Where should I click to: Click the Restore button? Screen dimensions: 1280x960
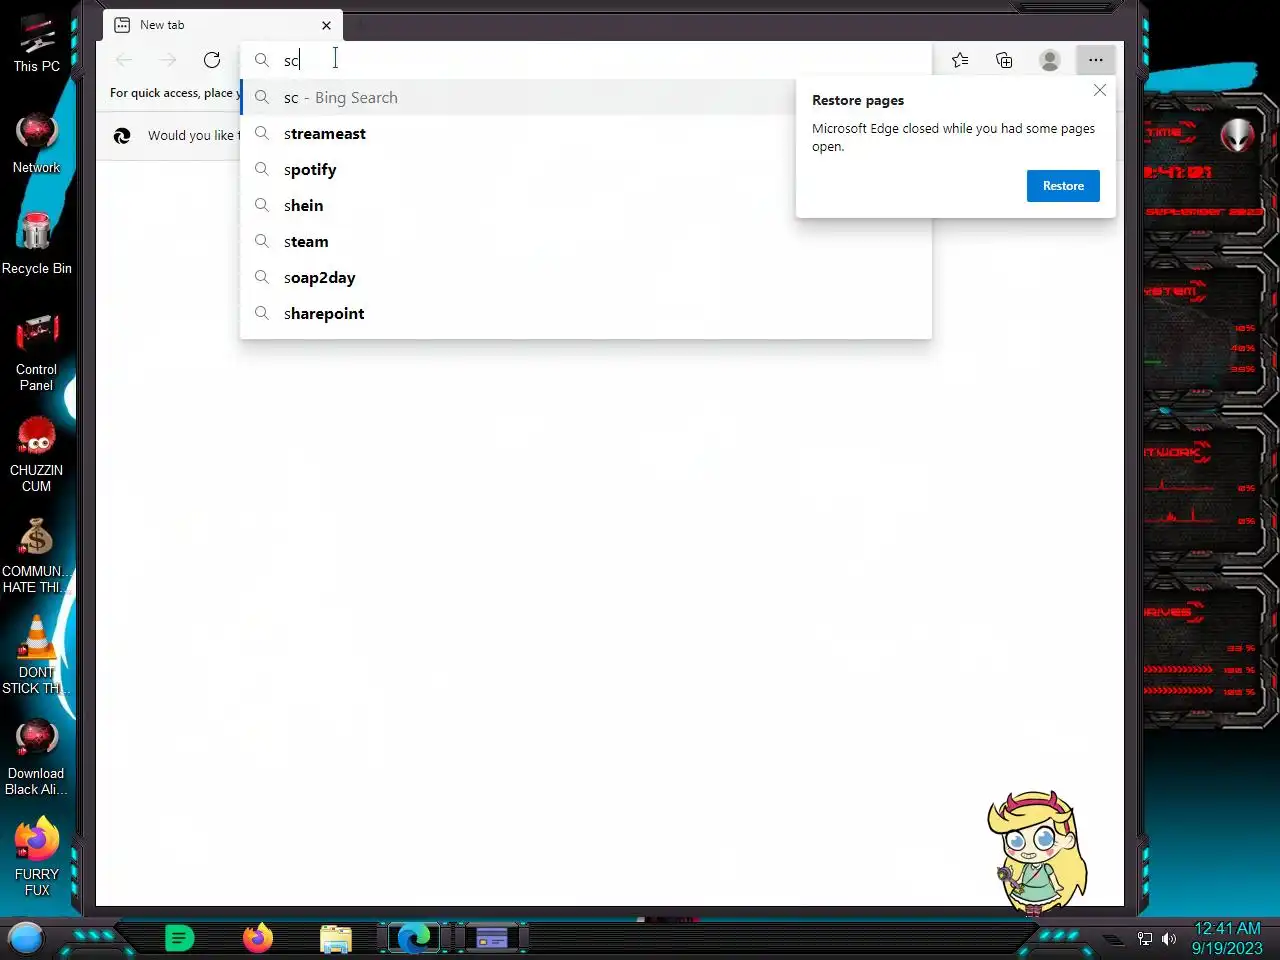1063,186
